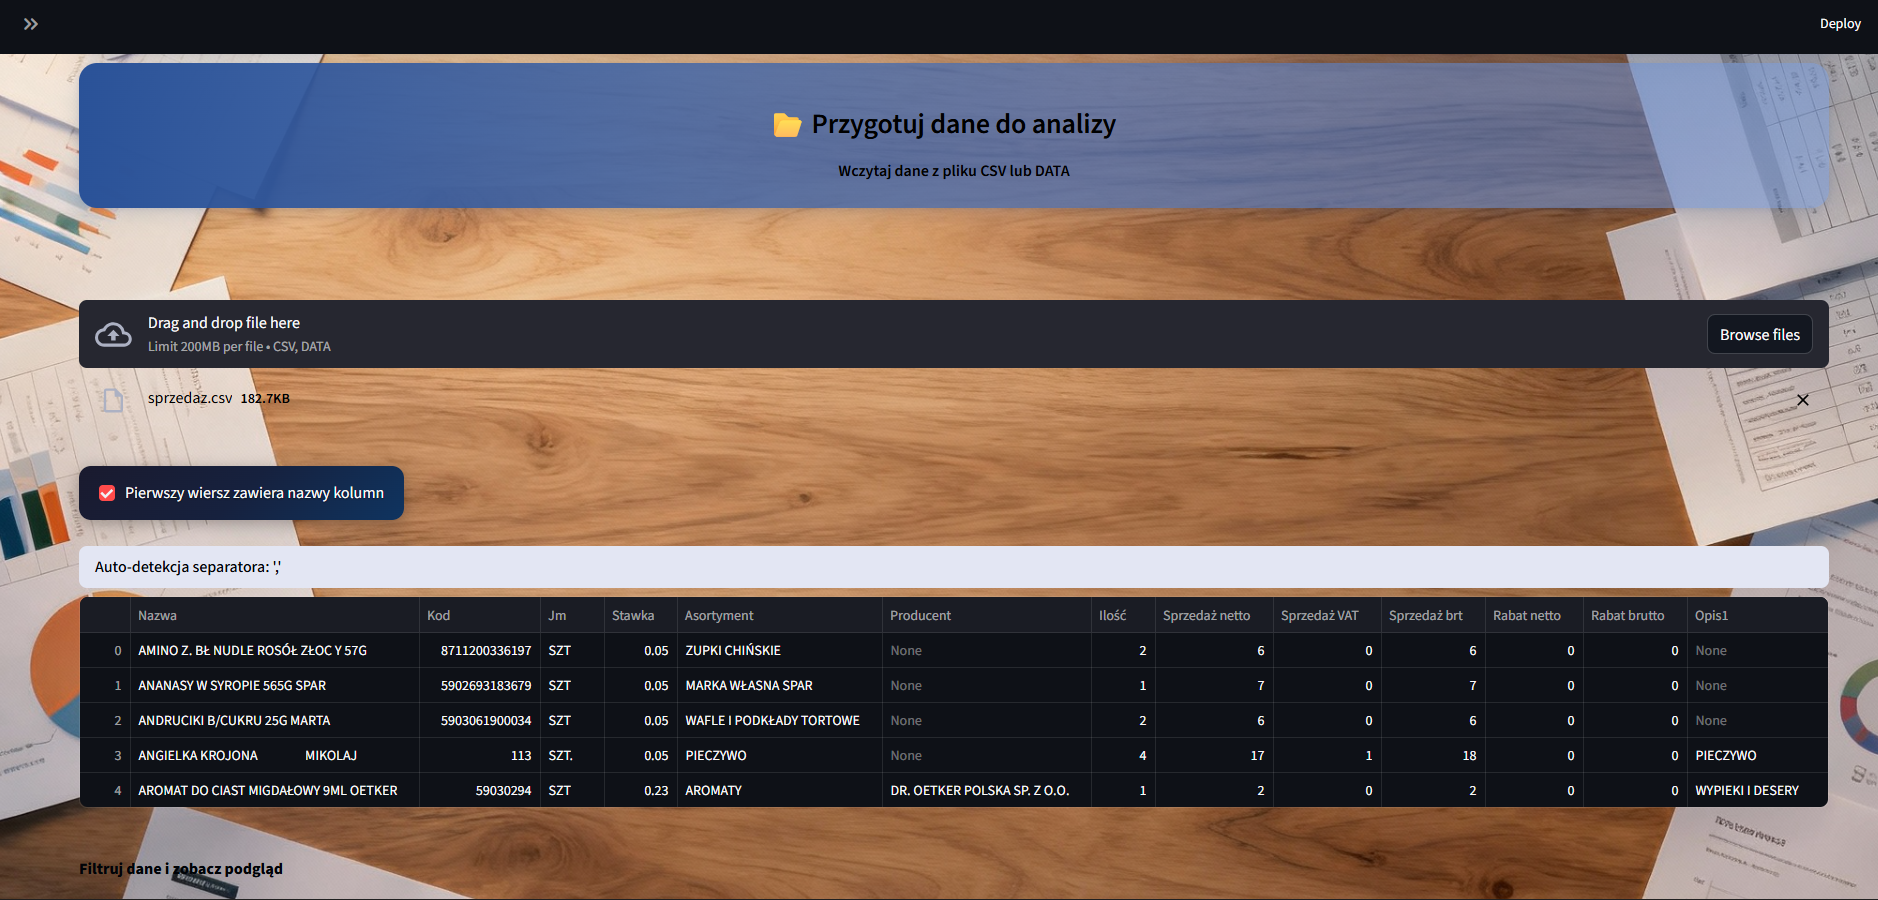Open the Deploy menu
This screenshot has width=1878, height=900.
click(x=1840, y=24)
